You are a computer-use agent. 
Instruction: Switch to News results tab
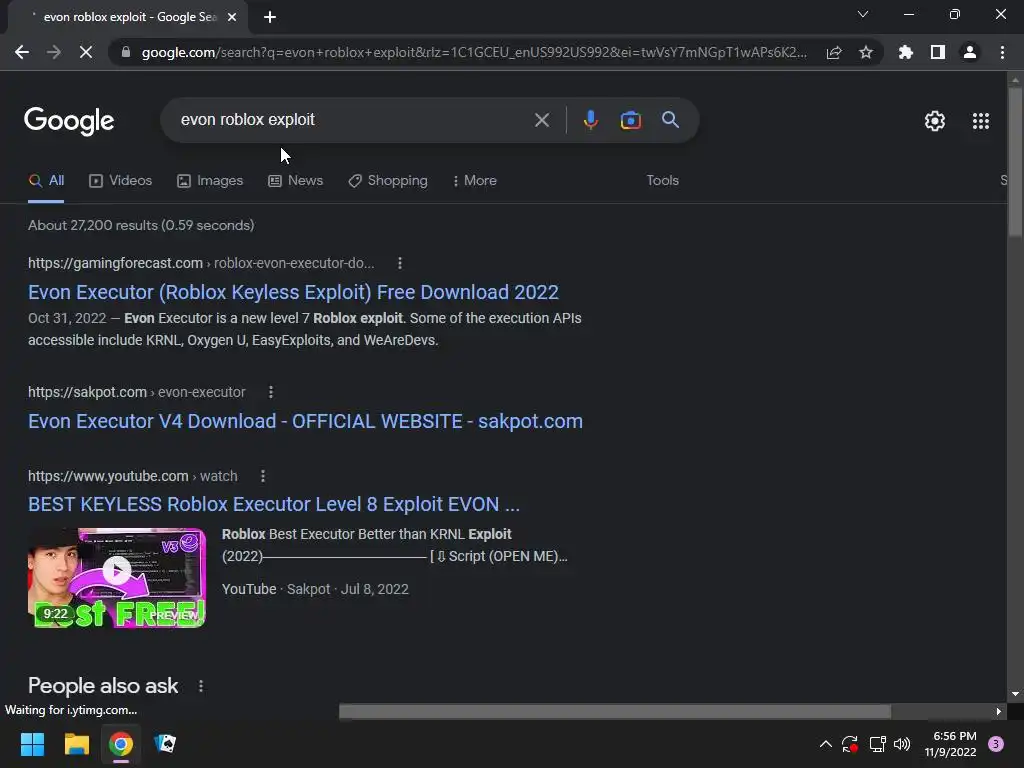point(295,181)
